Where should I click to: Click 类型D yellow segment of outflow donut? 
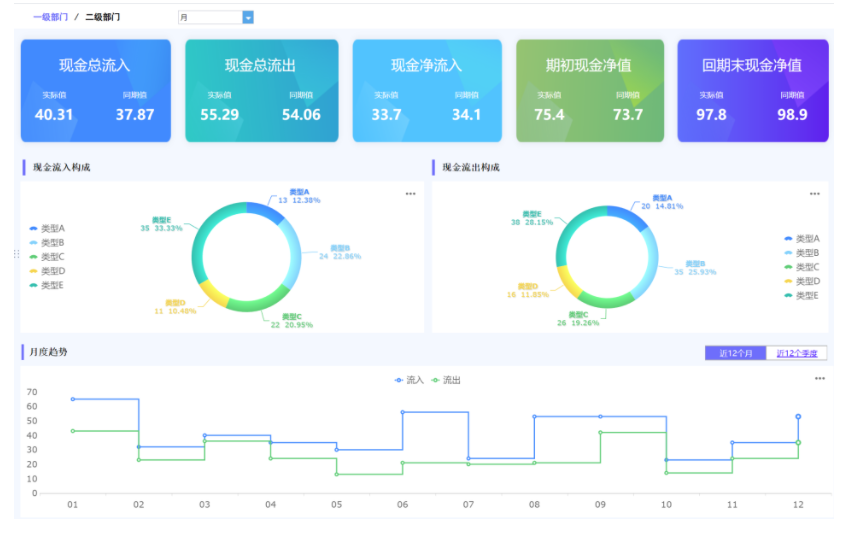tap(569, 281)
